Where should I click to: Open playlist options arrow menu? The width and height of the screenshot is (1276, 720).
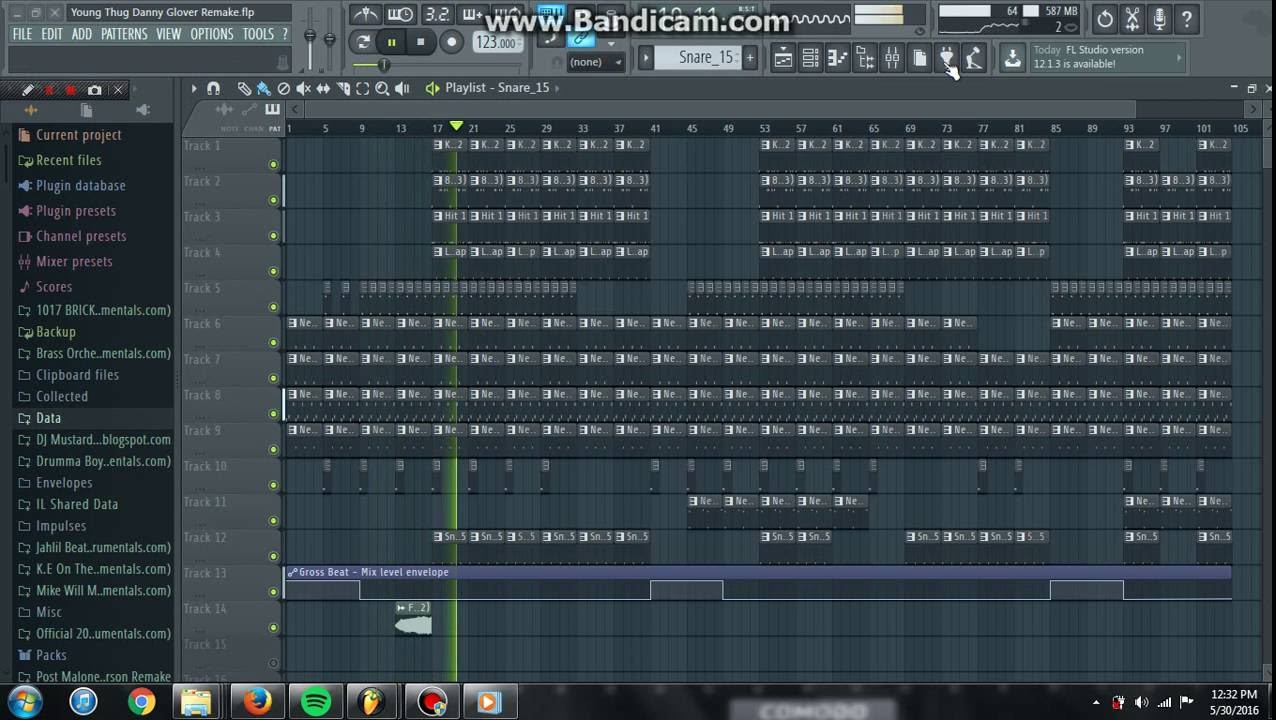(x=194, y=88)
